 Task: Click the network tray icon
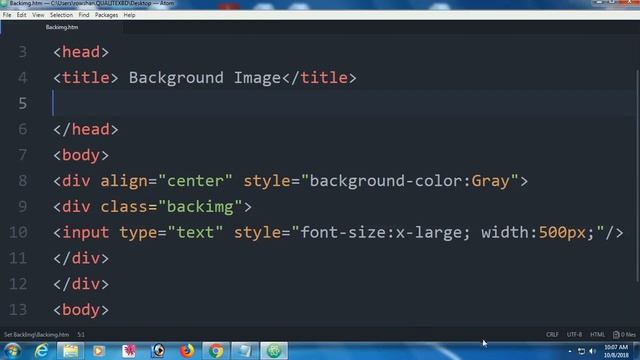(x=581, y=351)
